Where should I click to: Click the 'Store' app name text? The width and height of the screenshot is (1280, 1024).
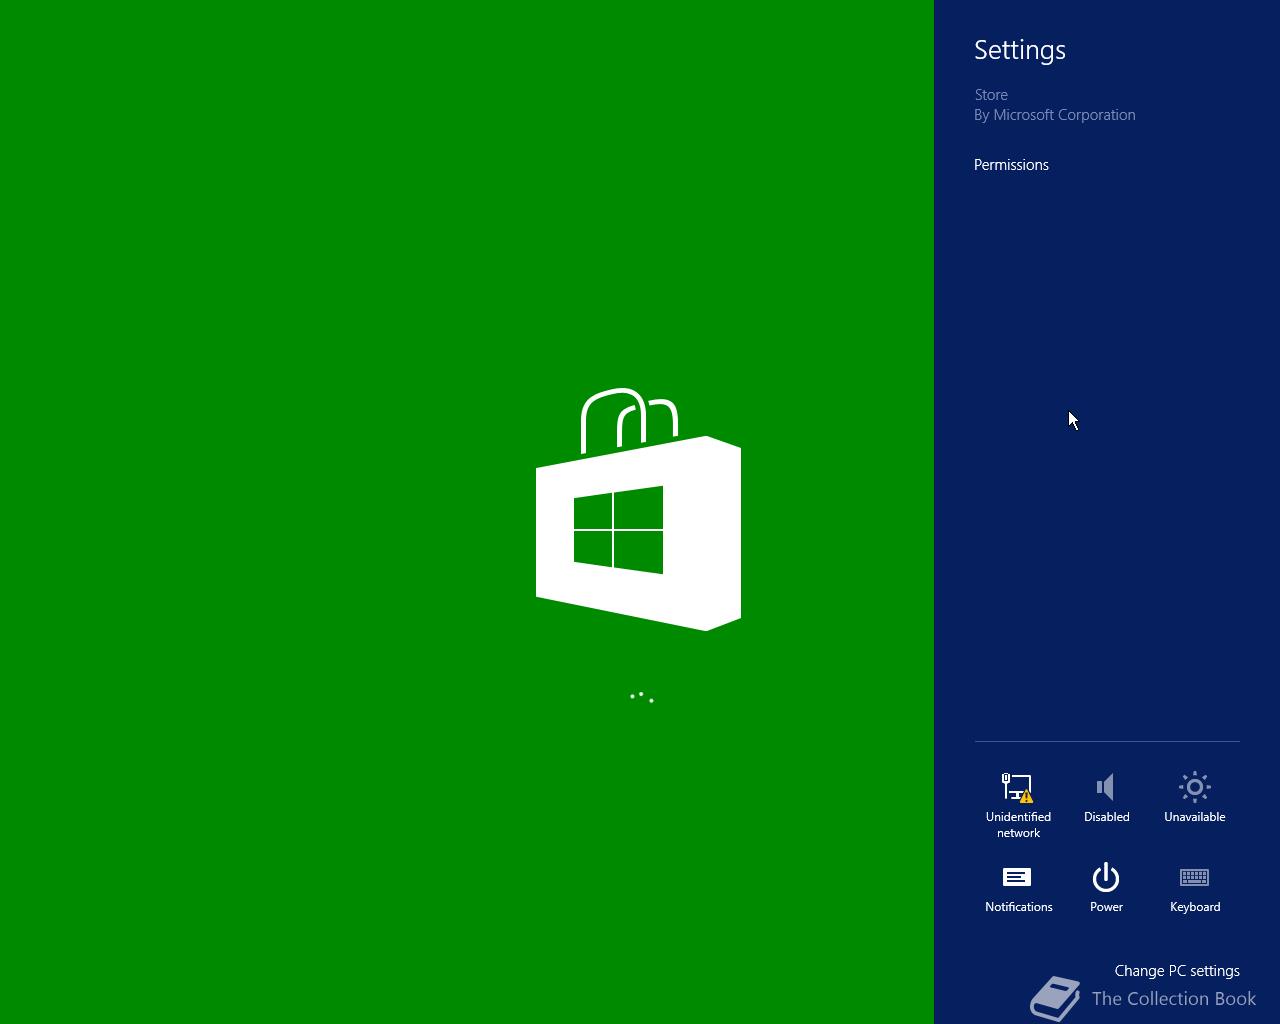991,95
